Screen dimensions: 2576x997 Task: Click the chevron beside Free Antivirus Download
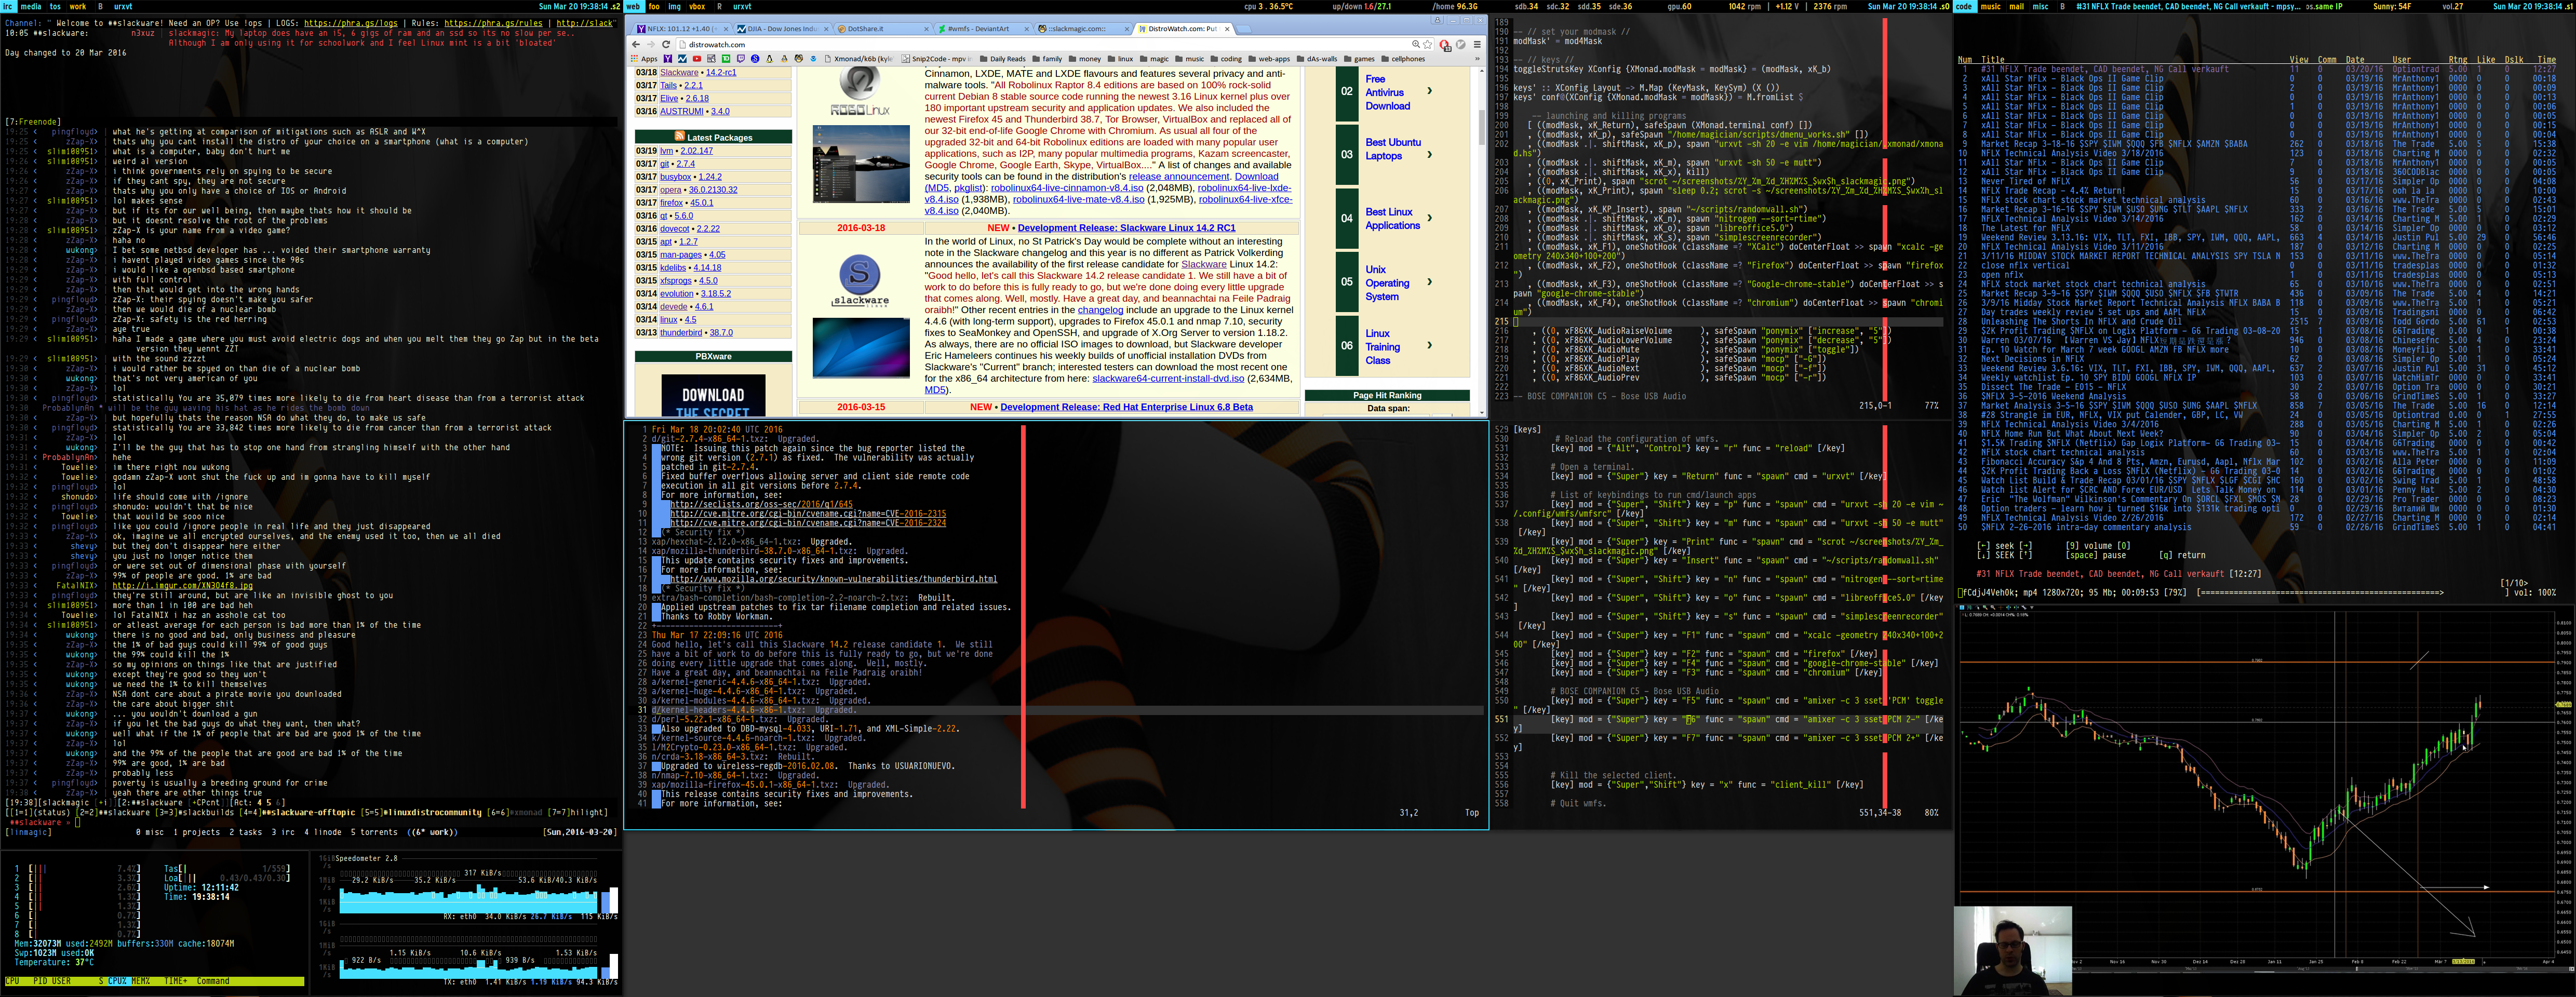(x=1429, y=91)
